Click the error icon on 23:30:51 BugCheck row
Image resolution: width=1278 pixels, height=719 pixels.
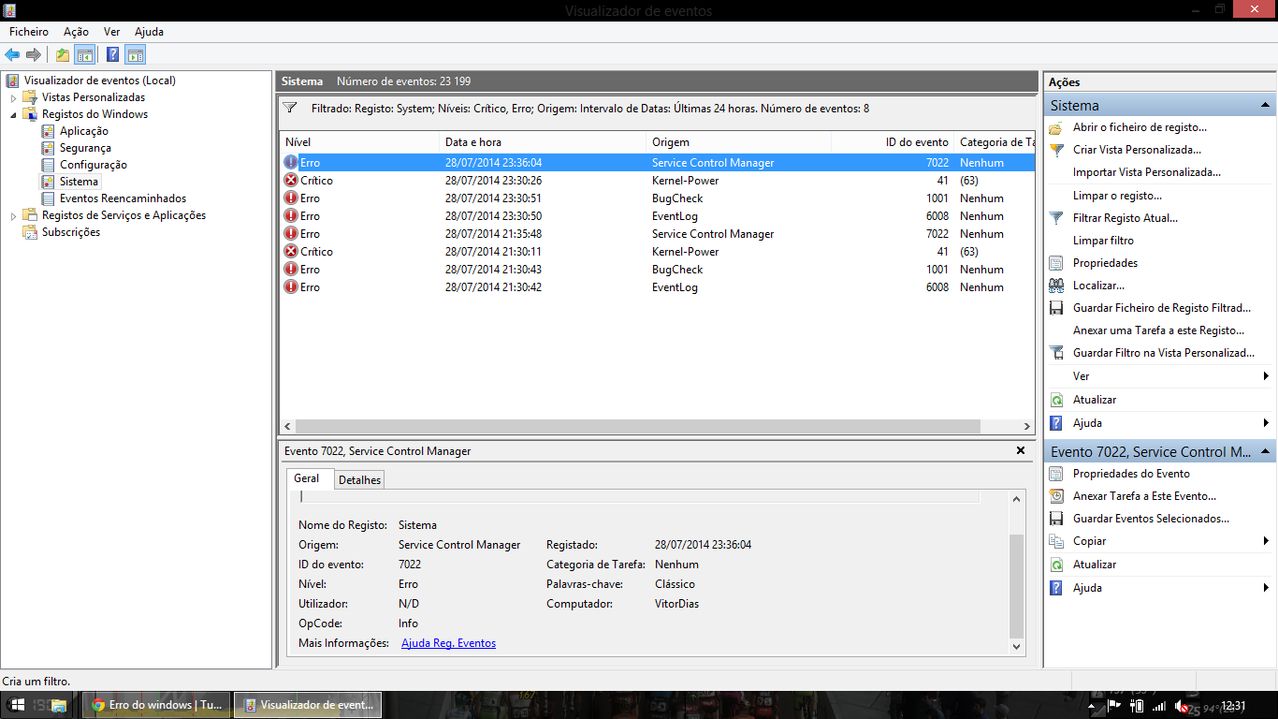(291, 198)
